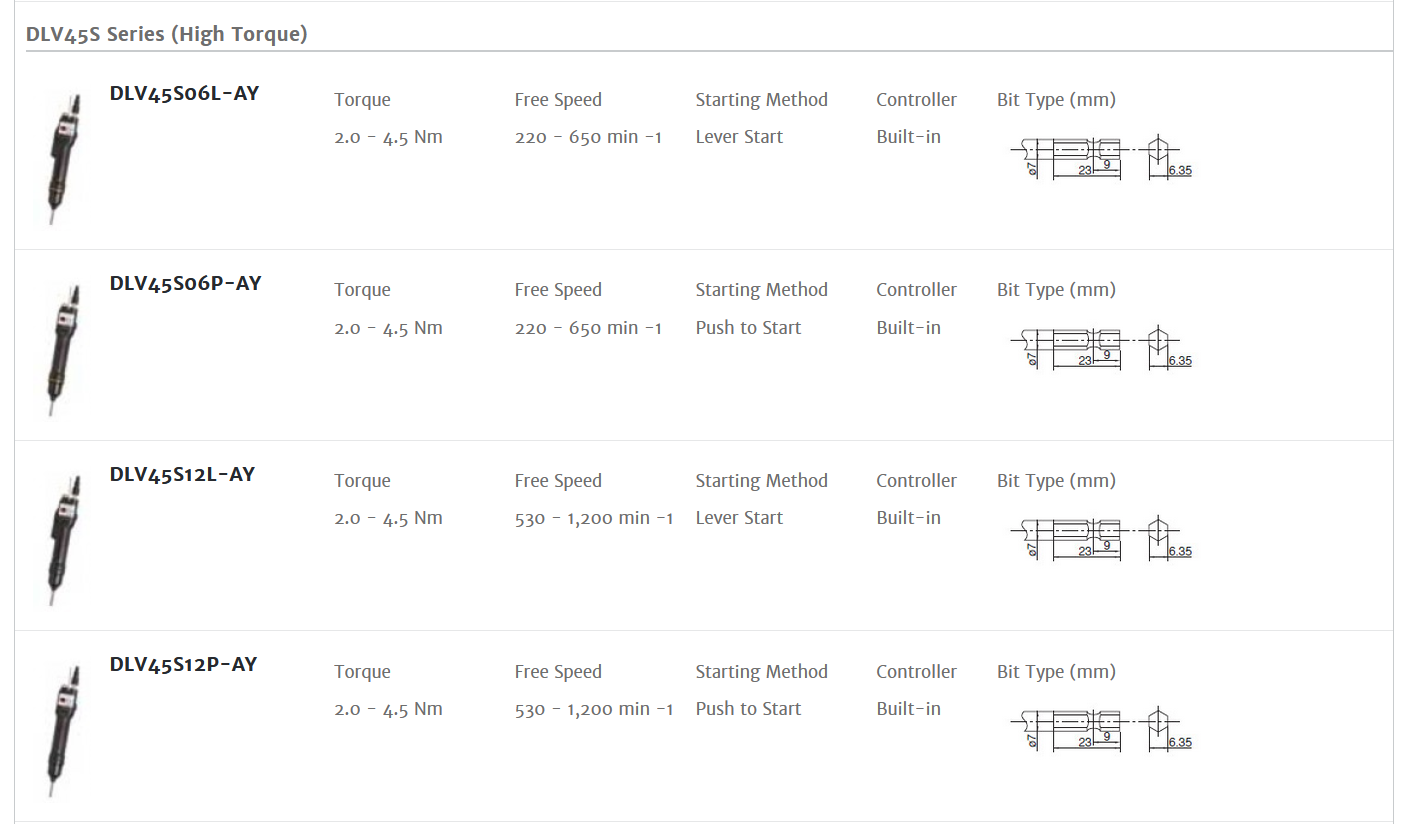
Task: Click the bit type diagram for DLV45S12L-AY
Action: click(x=1101, y=538)
